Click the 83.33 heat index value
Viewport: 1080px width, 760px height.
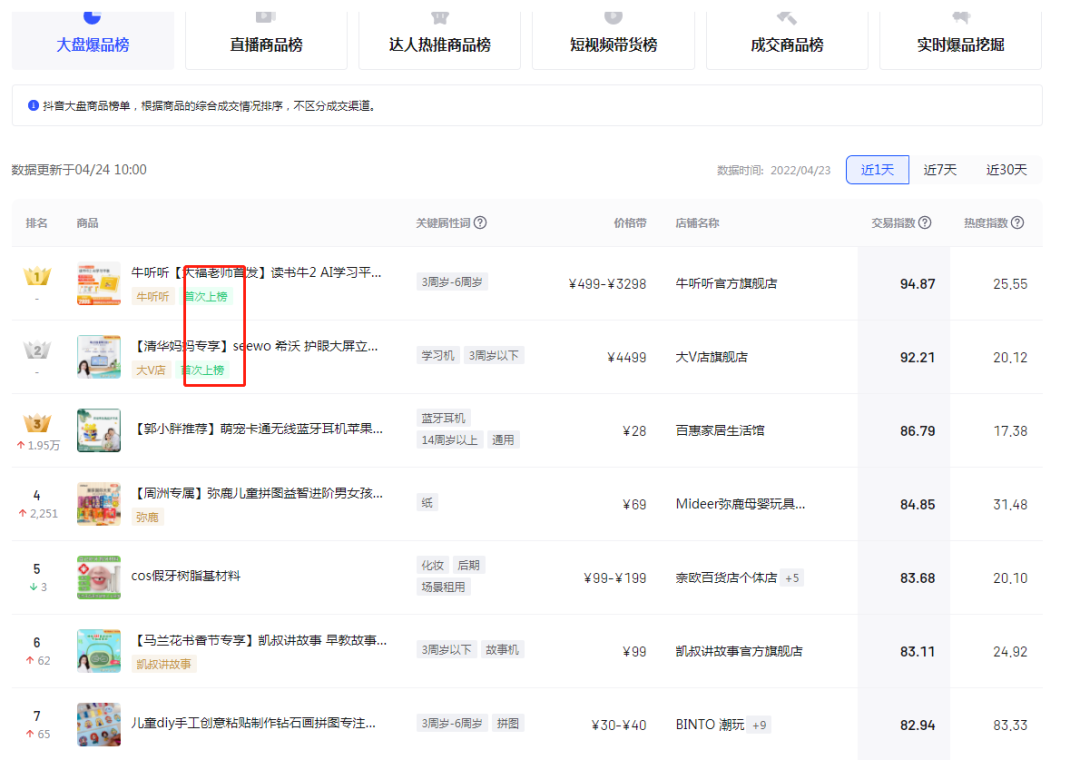click(x=1010, y=725)
